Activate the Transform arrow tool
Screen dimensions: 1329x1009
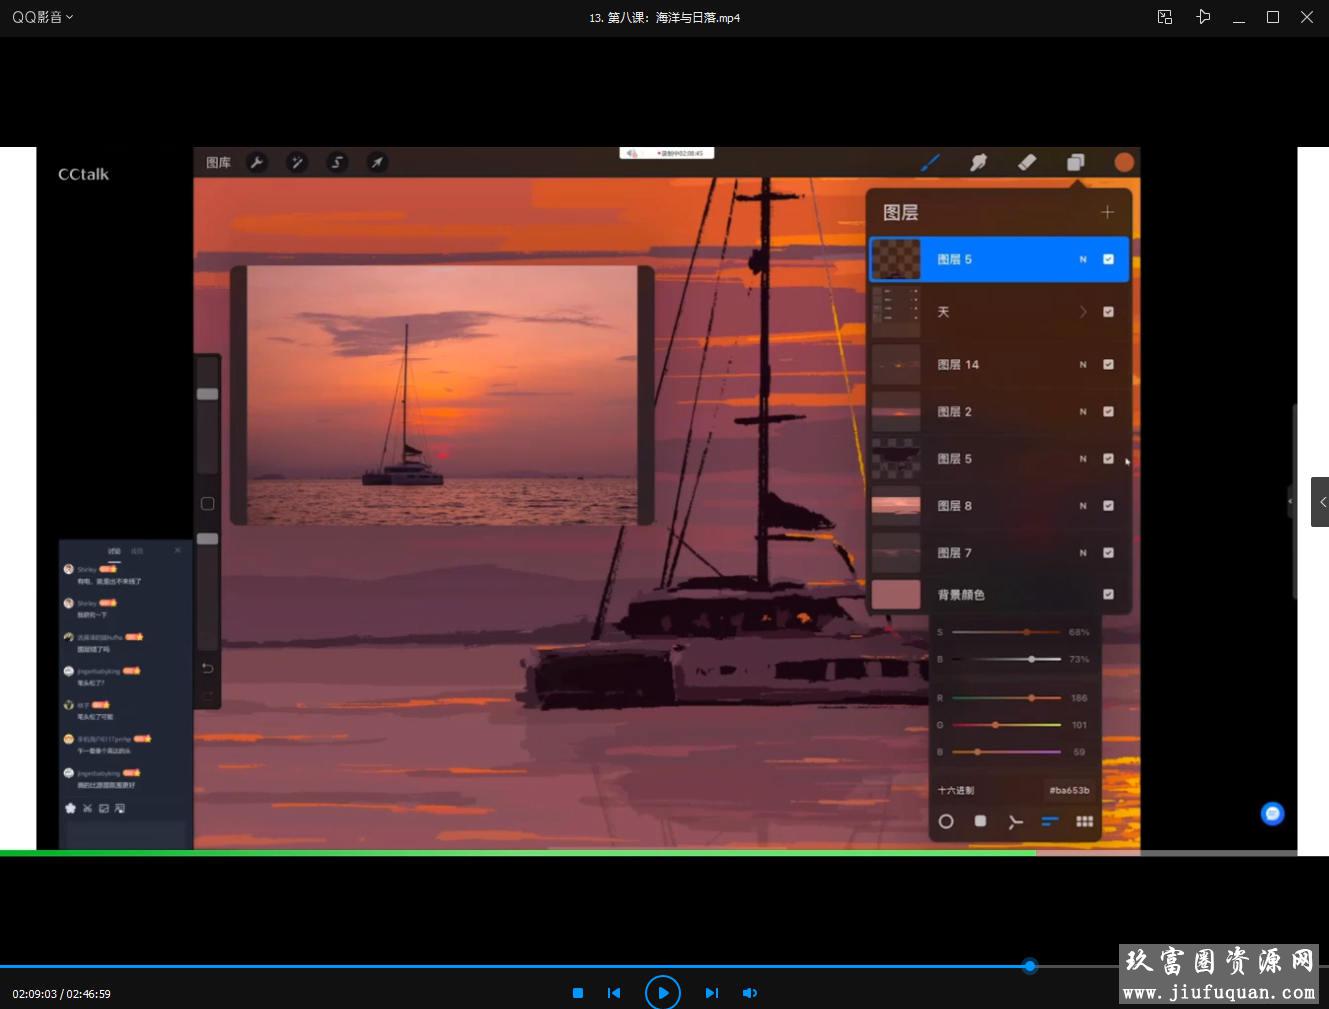pyautogui.click(x=377, y=162)
